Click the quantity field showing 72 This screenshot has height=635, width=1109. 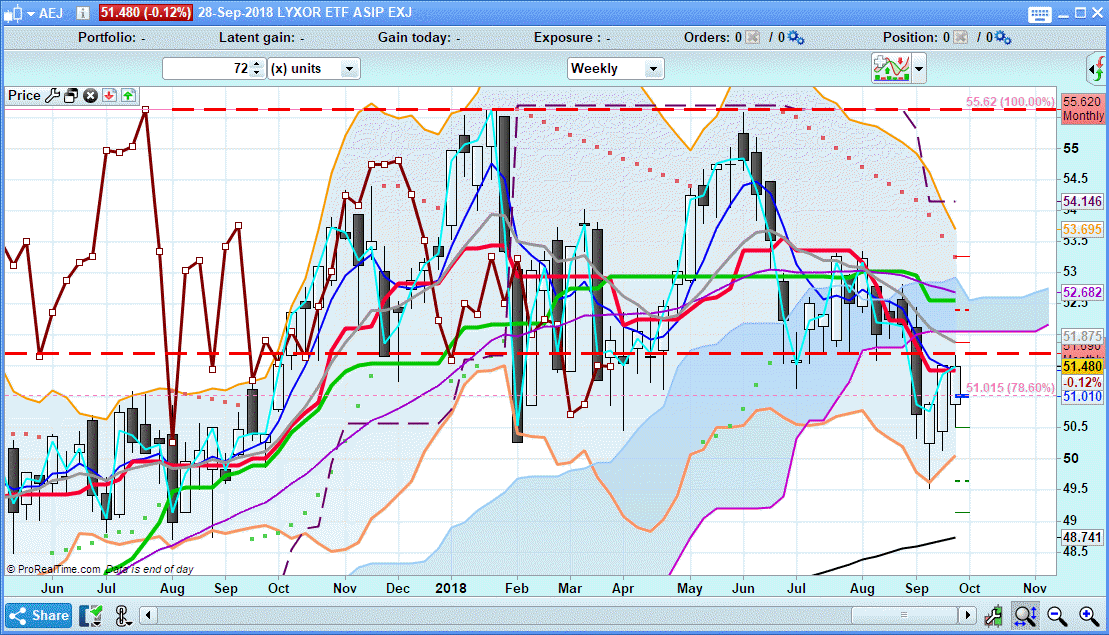207,69
